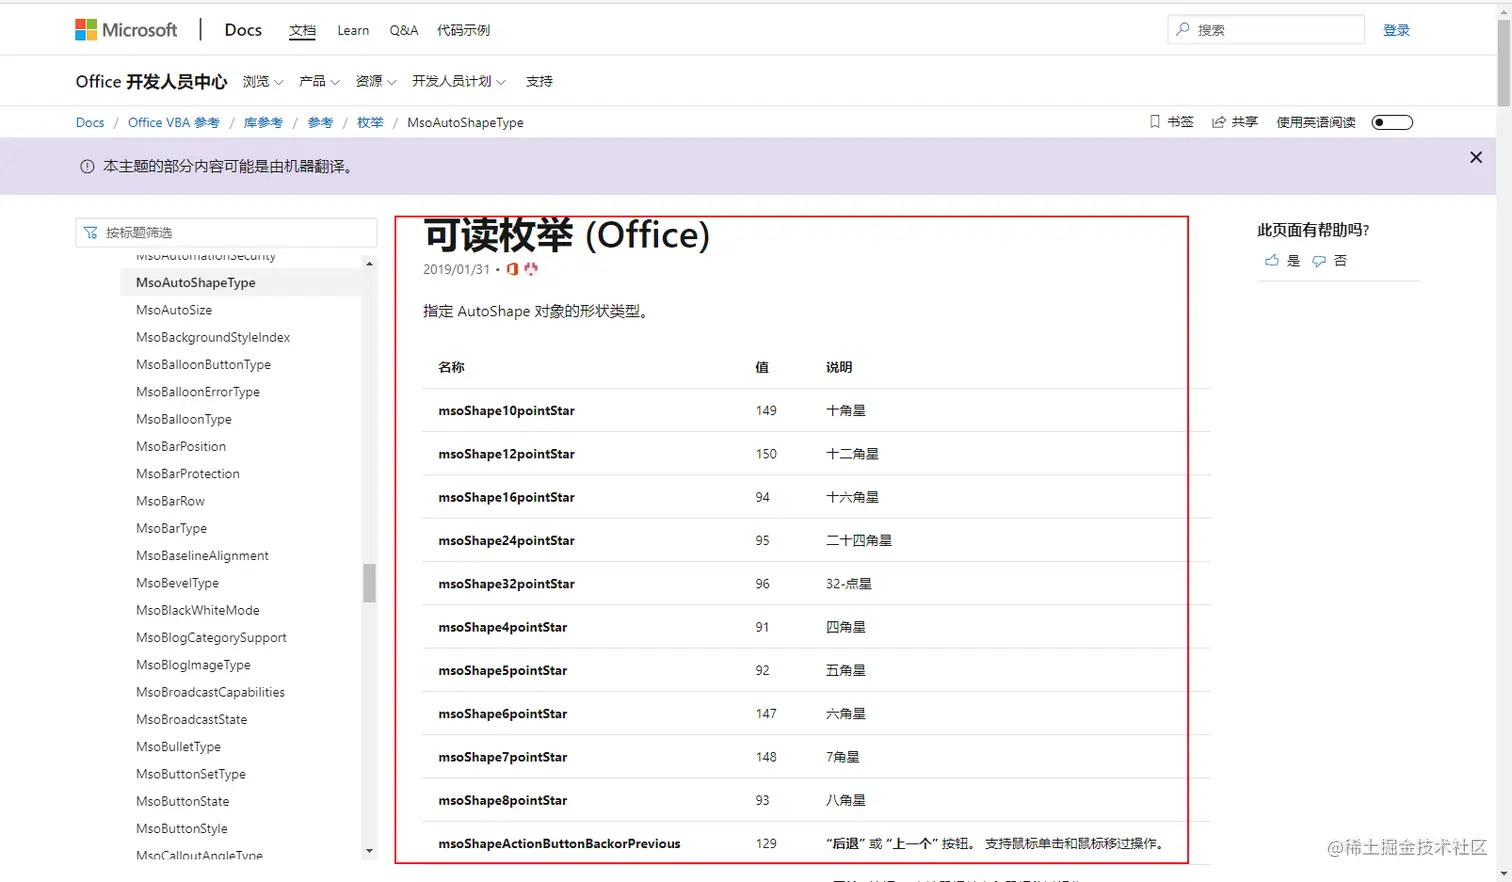Open Office 开发人员中心 home link
This screenshot has width=1512, height=882.
151,81
